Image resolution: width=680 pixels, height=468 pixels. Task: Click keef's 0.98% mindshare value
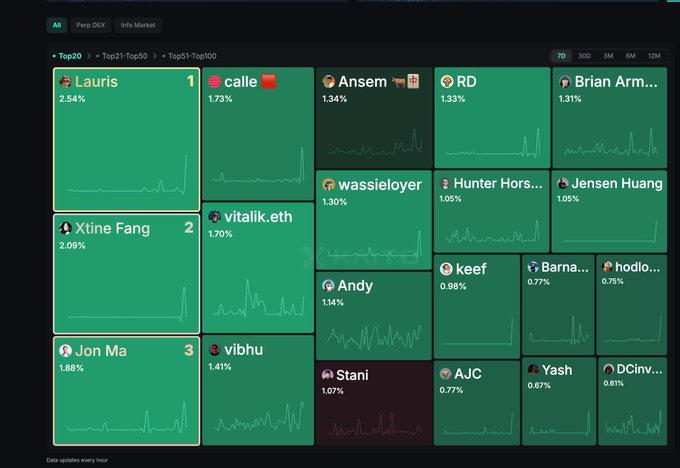pyautogui.click(x=453, y=286)
